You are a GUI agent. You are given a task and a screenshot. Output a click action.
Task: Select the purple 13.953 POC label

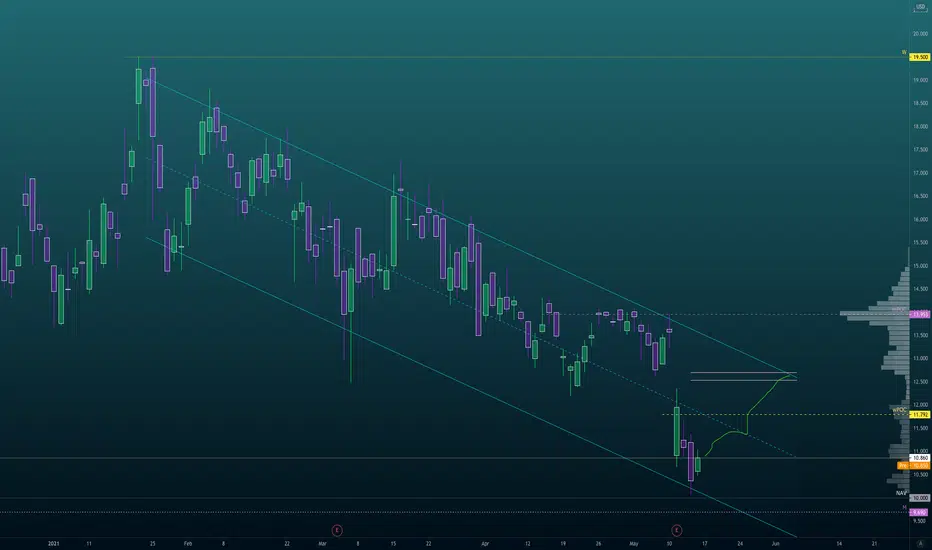(920, 314)
